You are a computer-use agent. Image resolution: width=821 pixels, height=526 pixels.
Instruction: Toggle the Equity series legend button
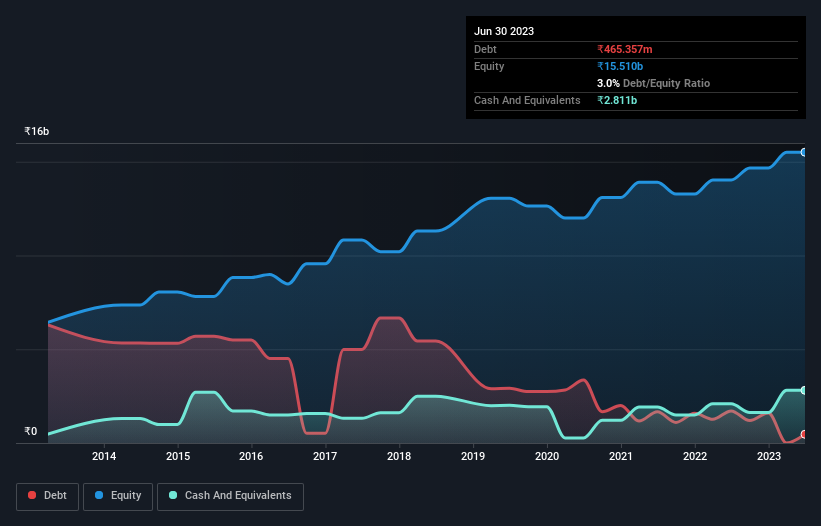[118, 496]
